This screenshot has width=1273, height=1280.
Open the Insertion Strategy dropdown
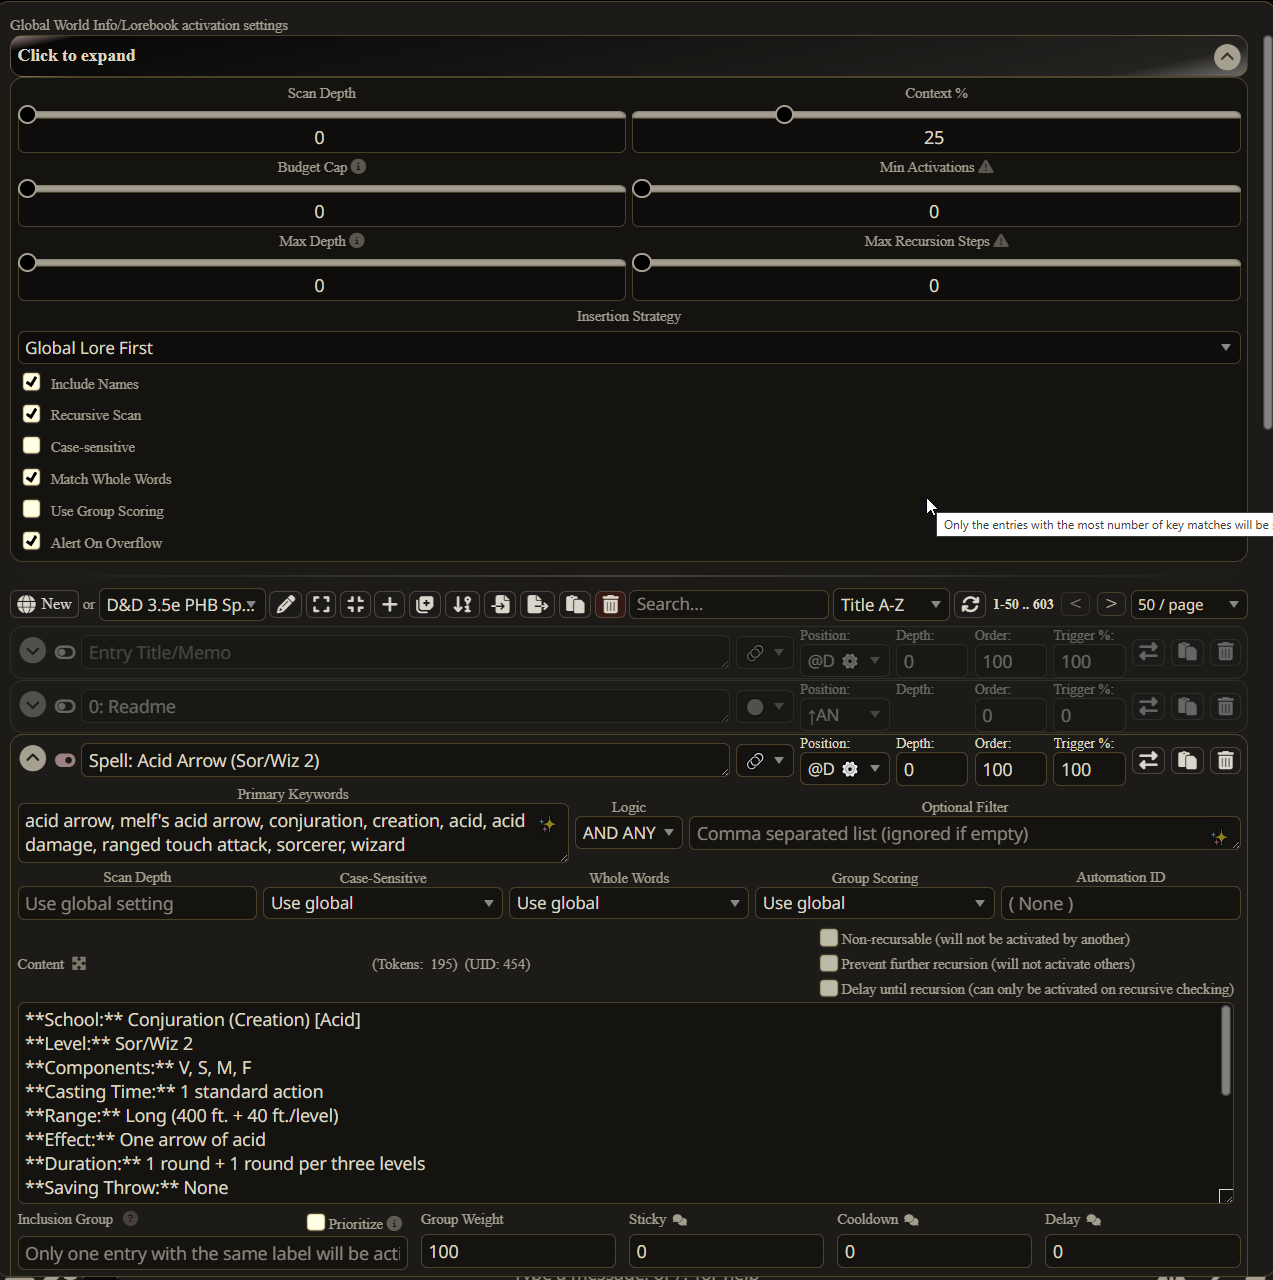click(x=629, y=348)
